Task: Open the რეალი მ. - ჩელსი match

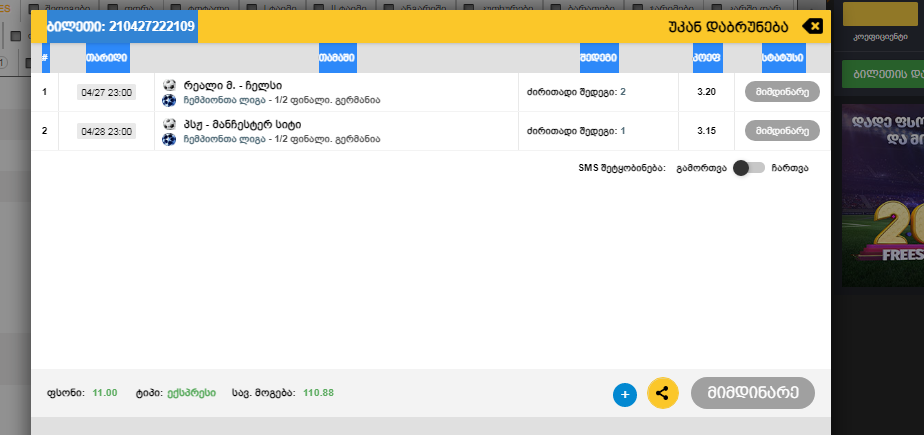Action: point(233,85)
